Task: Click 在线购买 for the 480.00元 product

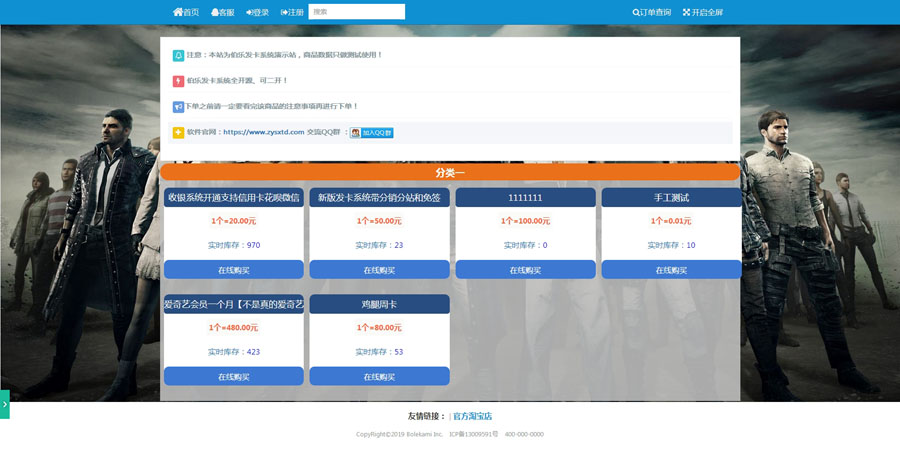Action: (234, 377)
